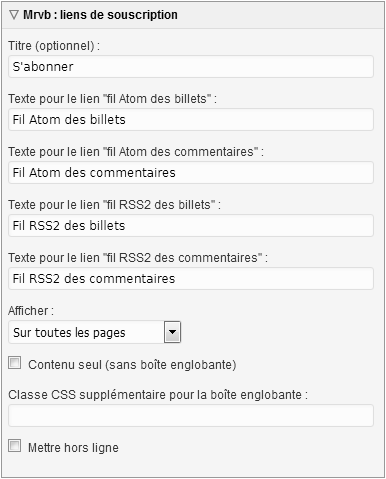Select the 'Fil RSS2 des commentaires' text field
This screenshot has width=386, height=479.
191,279
